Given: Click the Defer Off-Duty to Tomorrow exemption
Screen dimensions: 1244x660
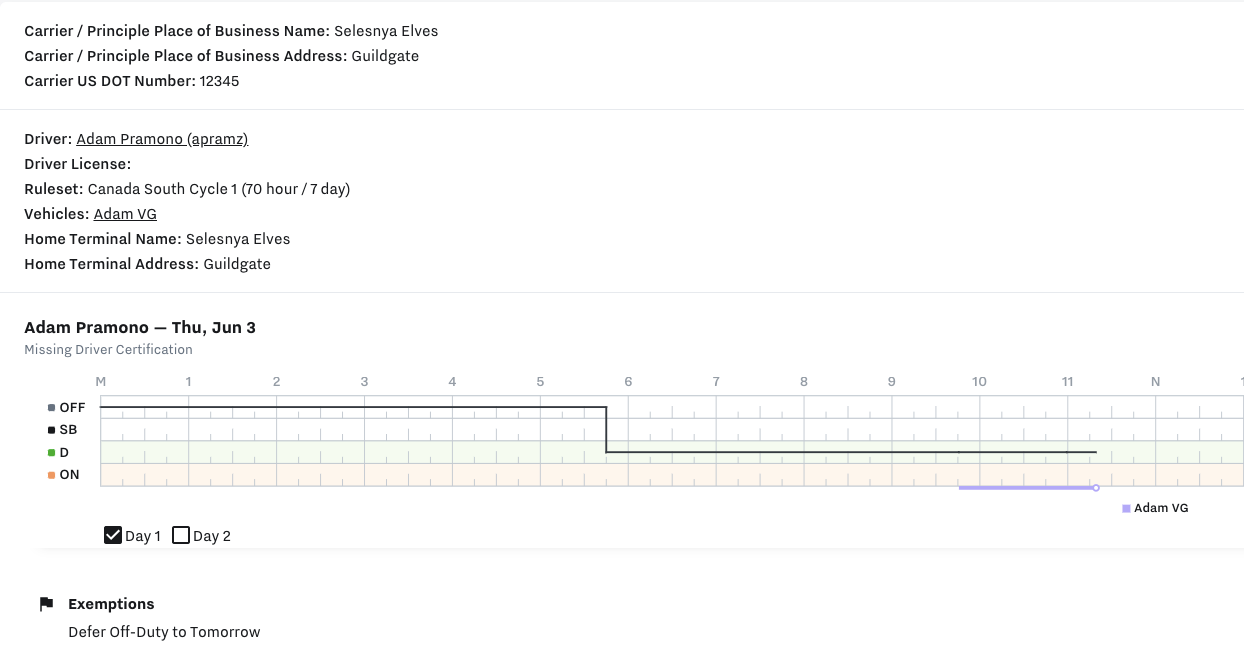Looking at the screenshot, I should point(164,632).
